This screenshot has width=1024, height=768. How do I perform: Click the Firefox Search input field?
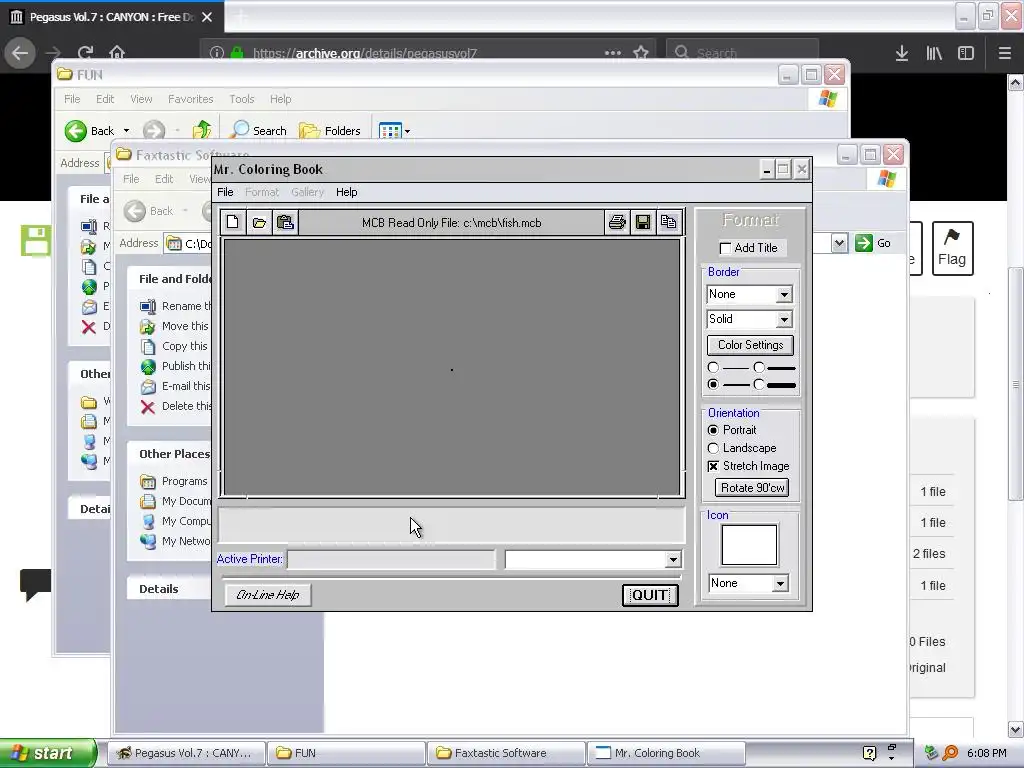[742, 53]
